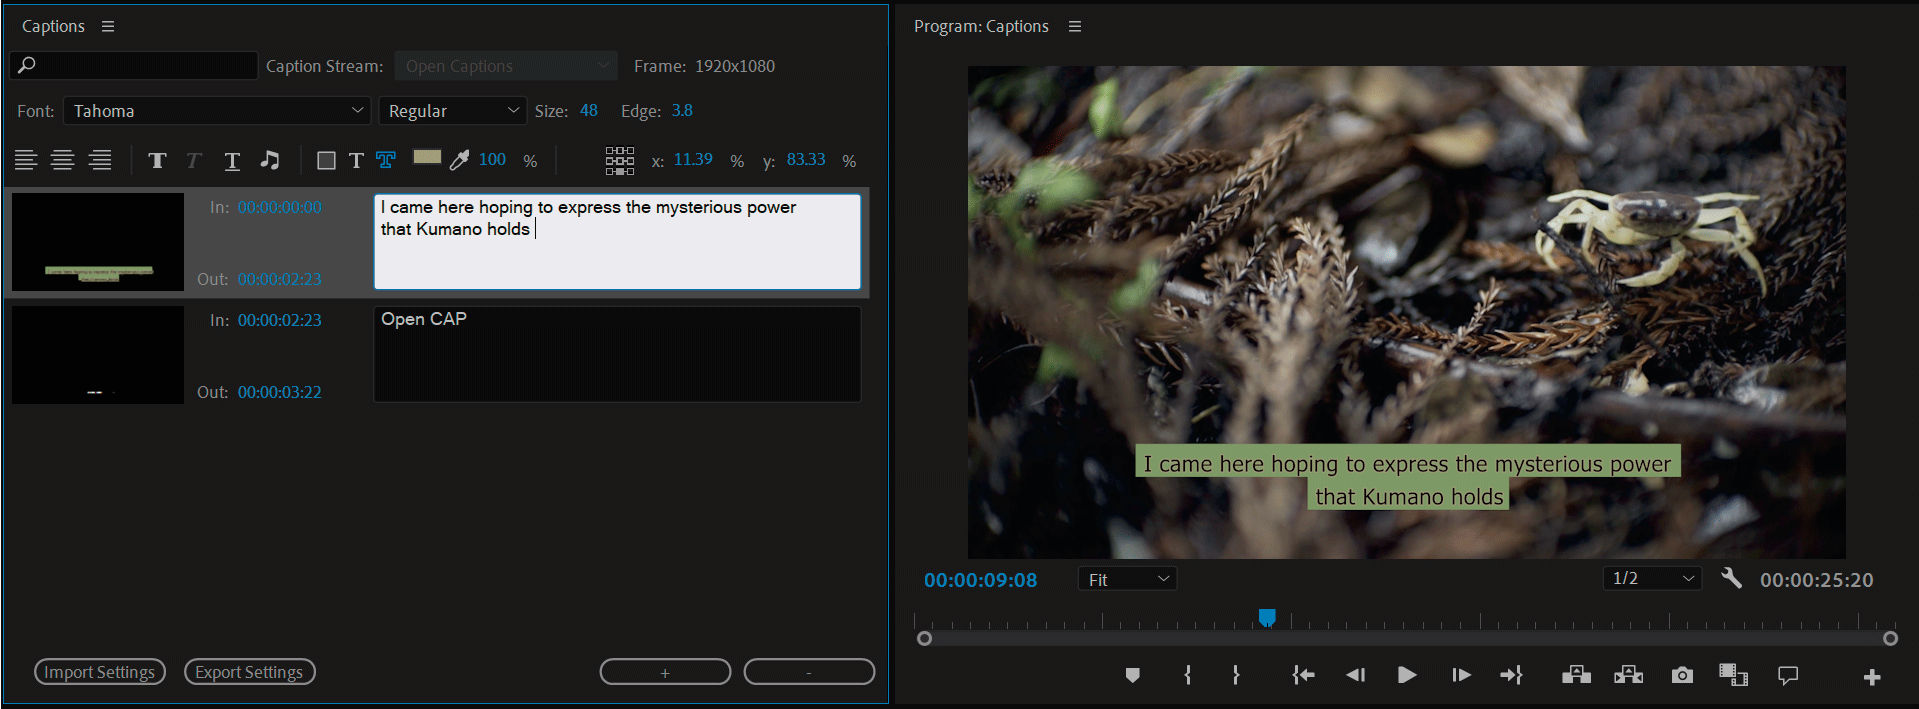Delete caption with minus button
The width and height of the screenshot is (1919, 709).
(x=809, y=672)
